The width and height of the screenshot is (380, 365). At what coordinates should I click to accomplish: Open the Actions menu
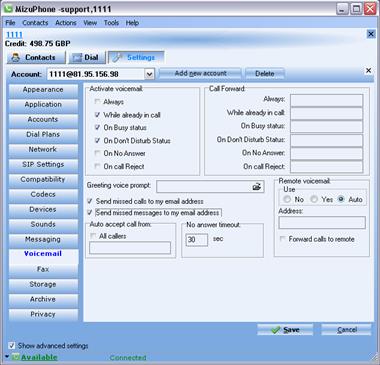pyautogui.click(x=66, y=23)
